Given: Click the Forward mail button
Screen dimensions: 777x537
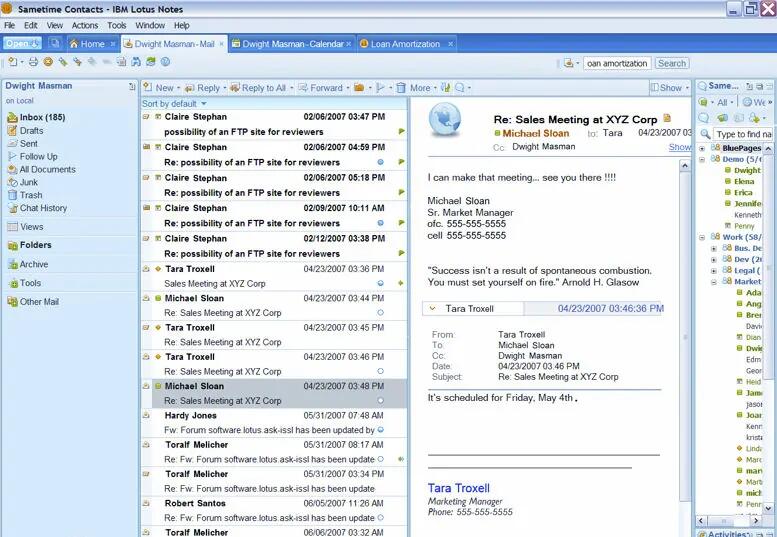Looking at the screenshot, I should (x=320, y=88).
